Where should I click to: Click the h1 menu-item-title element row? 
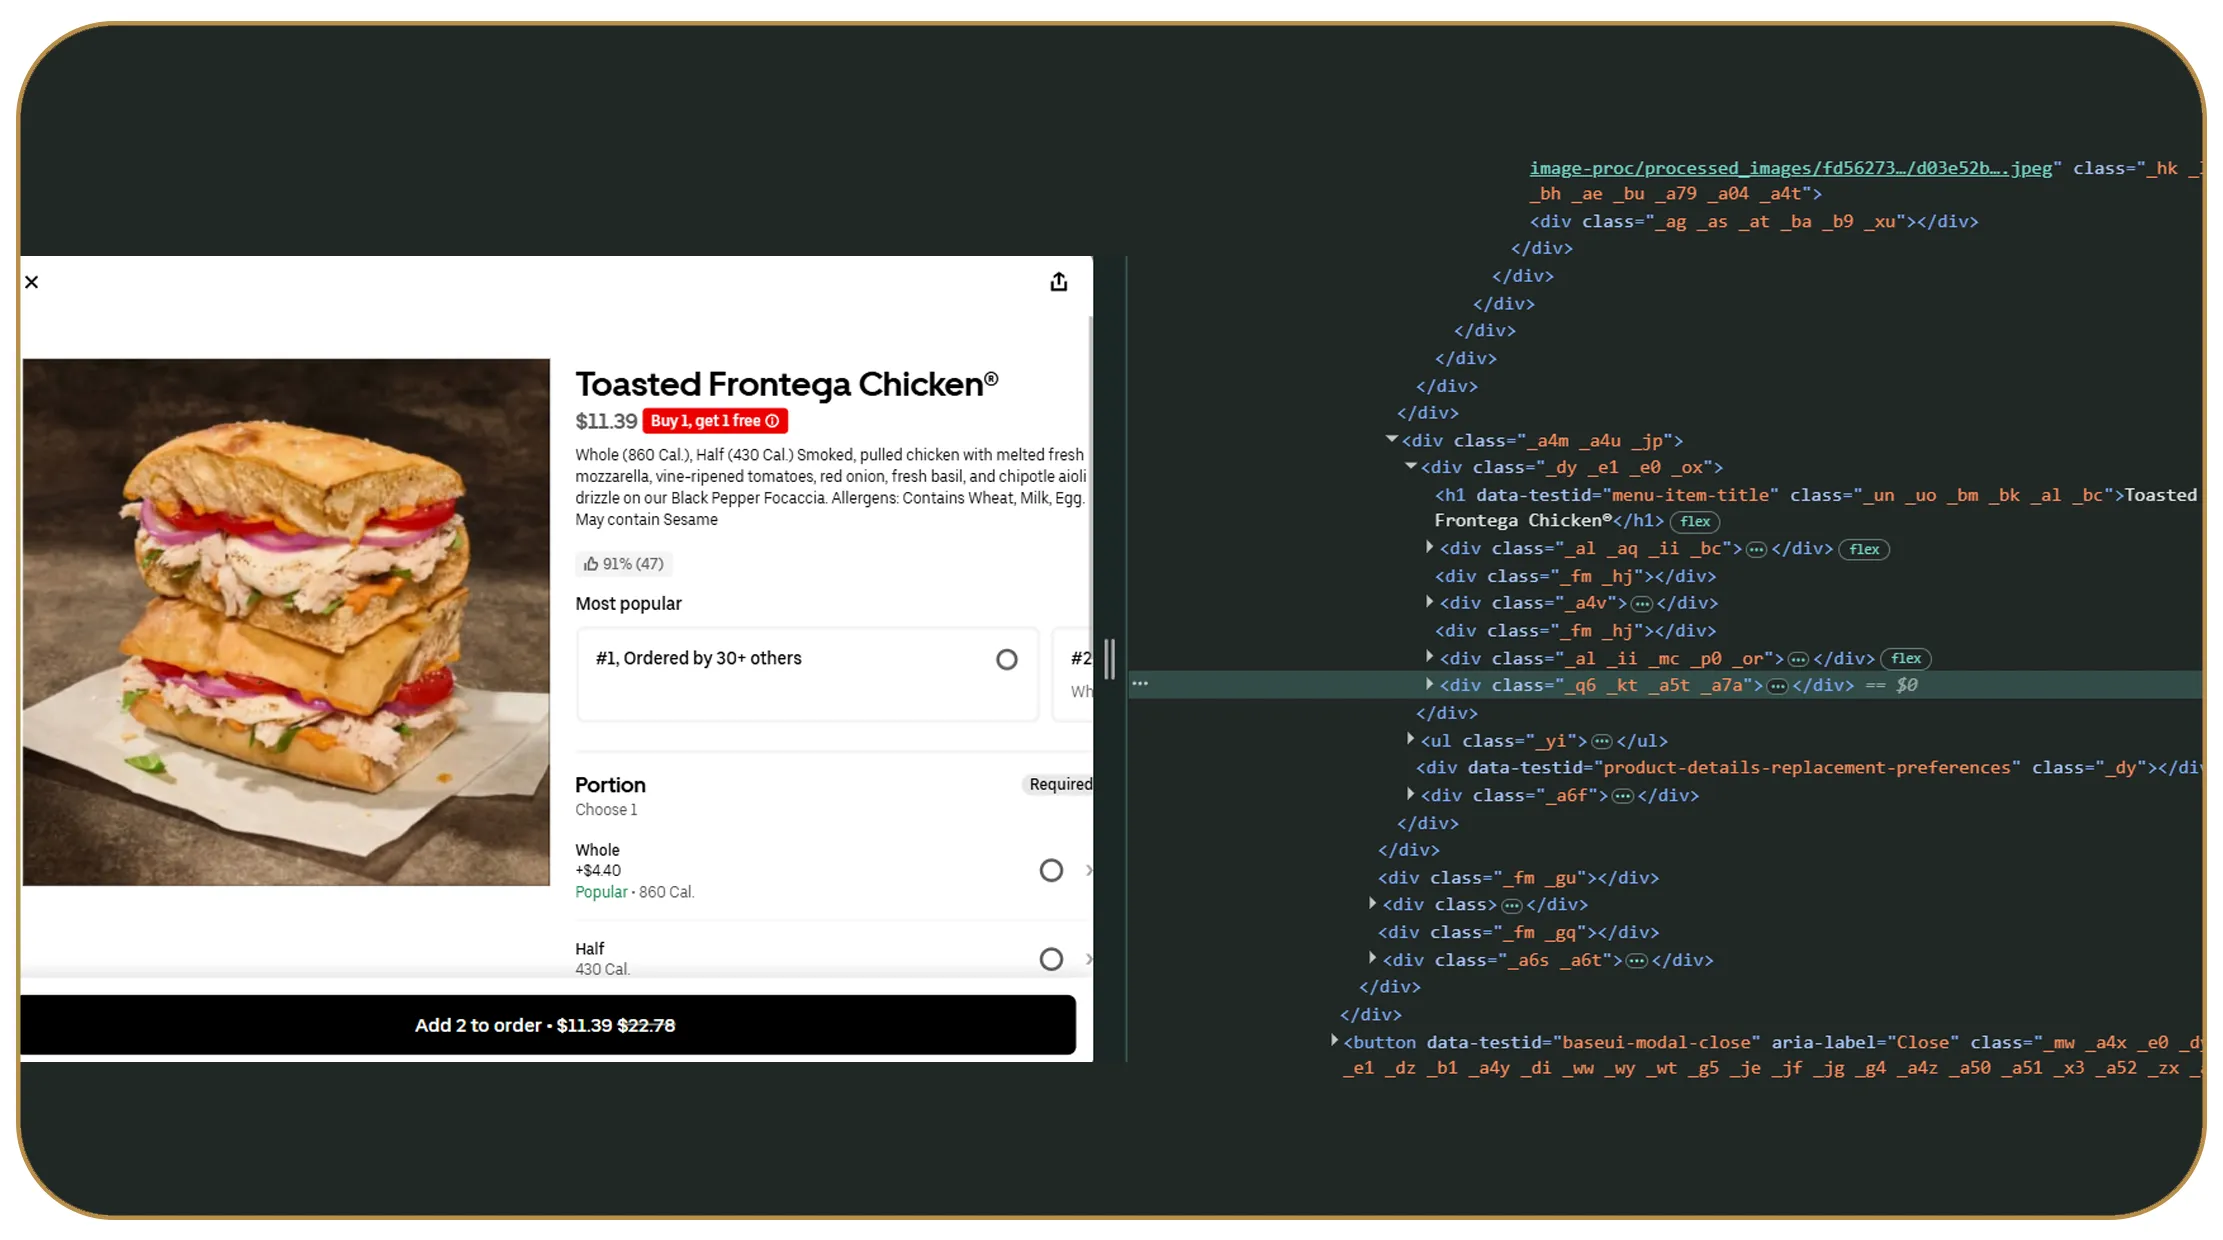(x=1815, y=508)
